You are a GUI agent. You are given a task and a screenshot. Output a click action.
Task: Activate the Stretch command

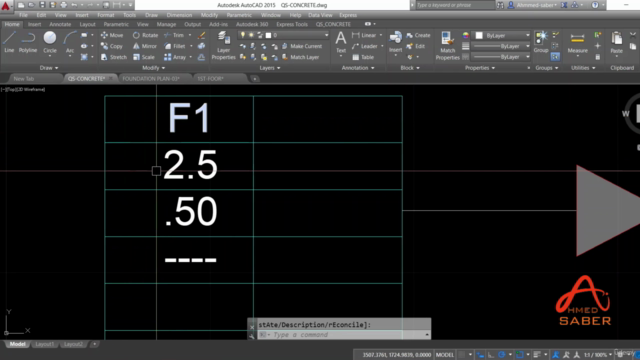pyautogui.click(x=114, y=57)
